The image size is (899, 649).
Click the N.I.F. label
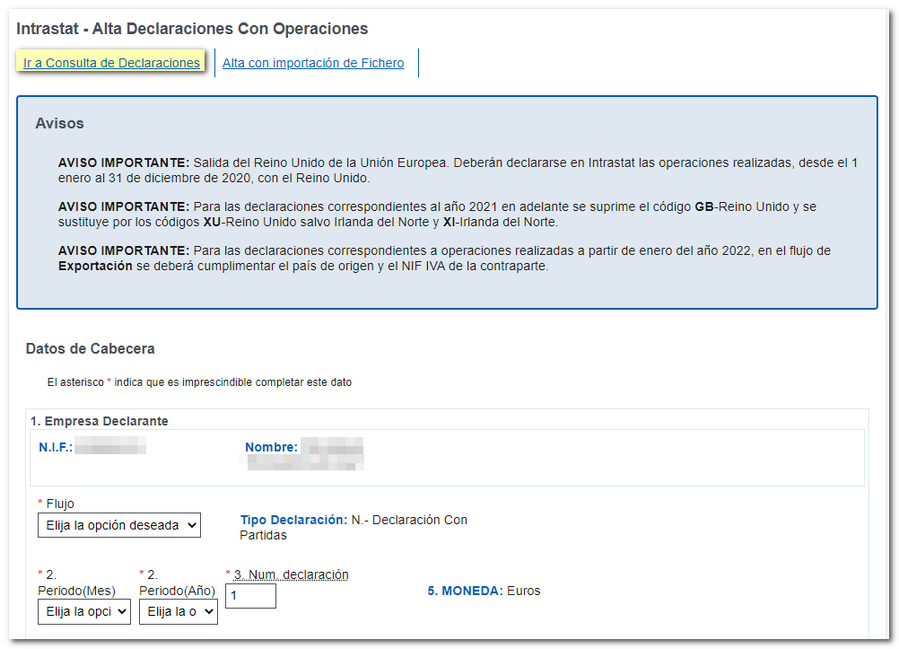56,447
